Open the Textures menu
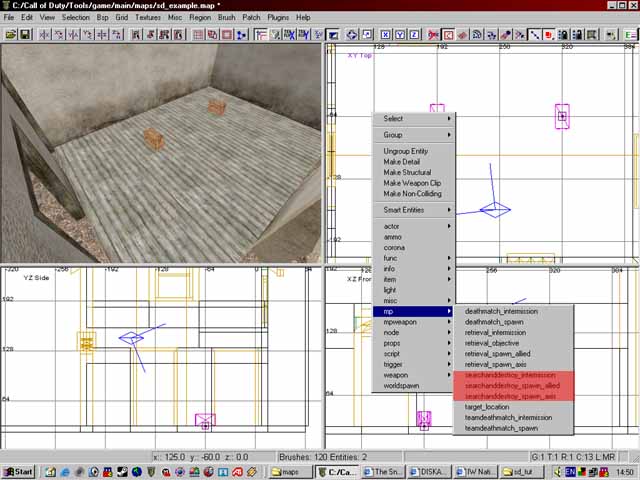Image resolution: width=640 pixels, height=480 pixels. pos(148,17)
